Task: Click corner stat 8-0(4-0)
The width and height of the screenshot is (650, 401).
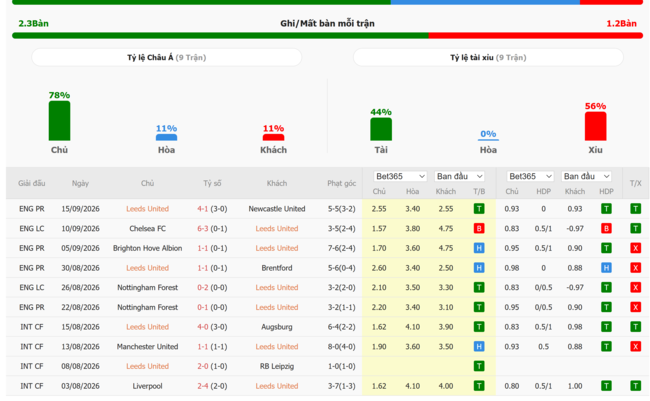Action: click(x=342, y=347)
